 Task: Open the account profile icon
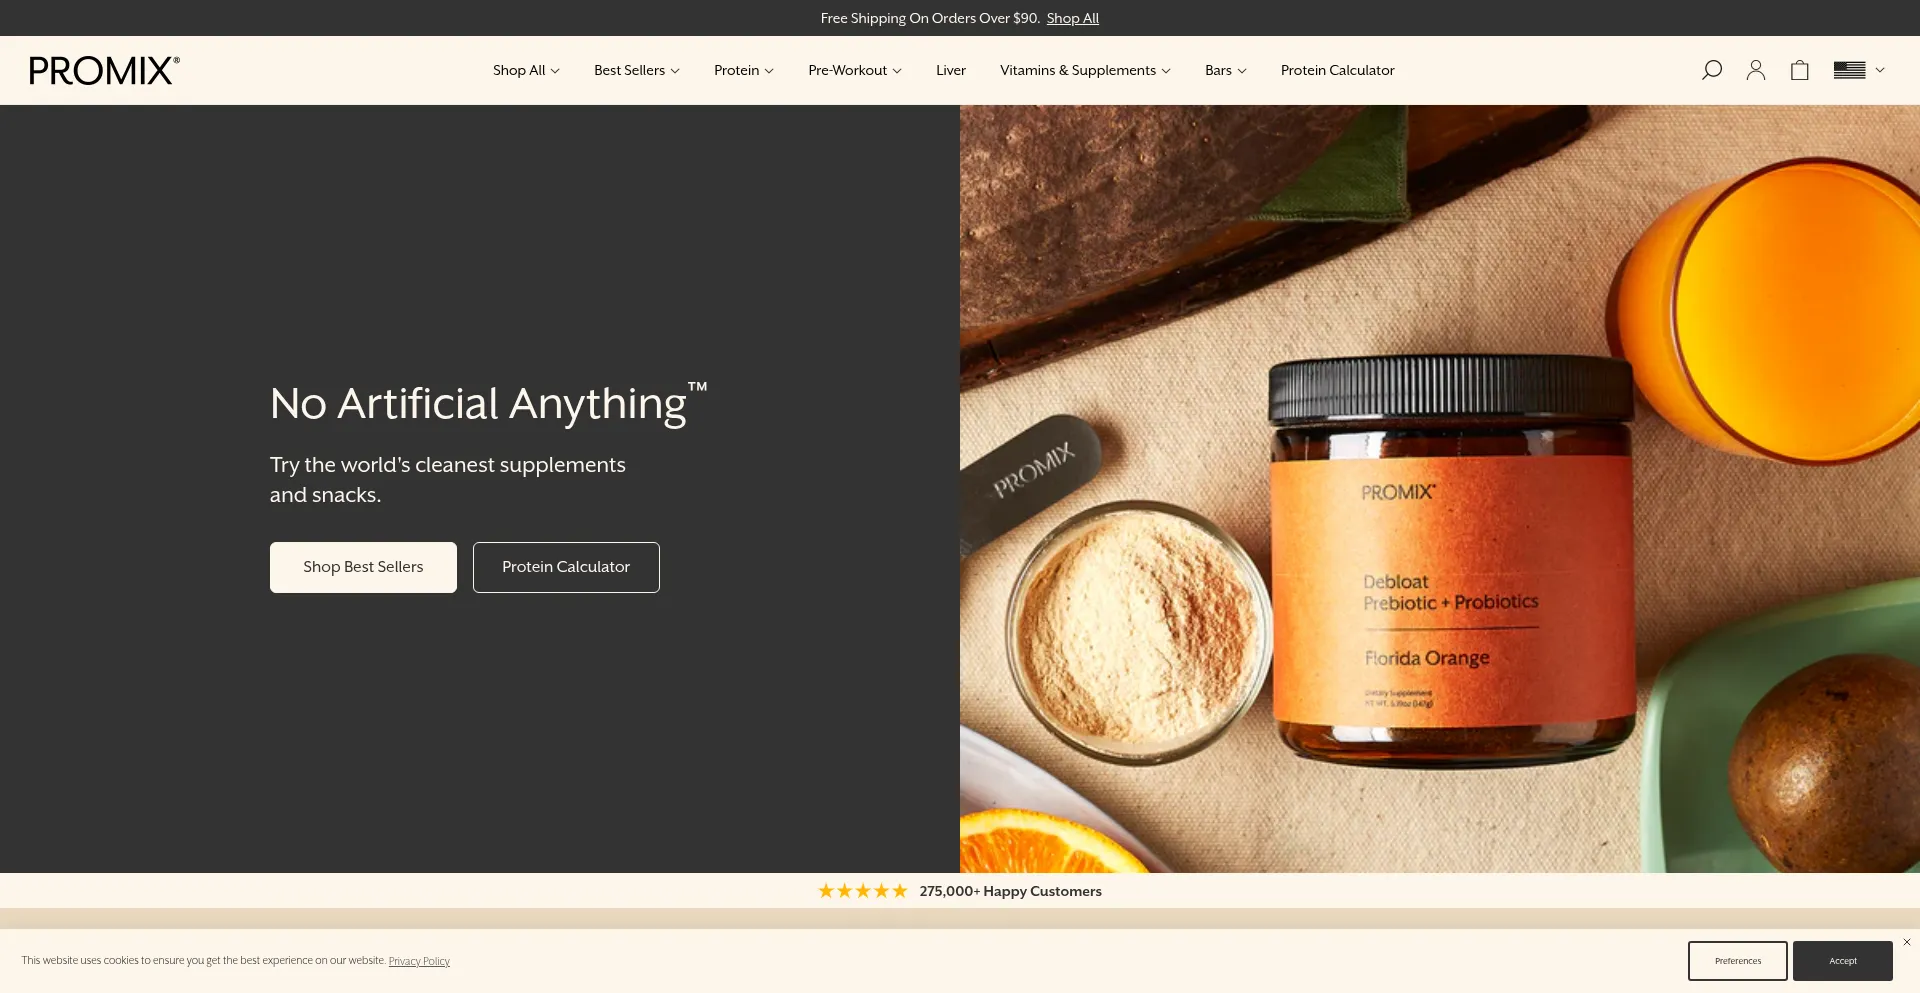click(x=1756, y=70)
